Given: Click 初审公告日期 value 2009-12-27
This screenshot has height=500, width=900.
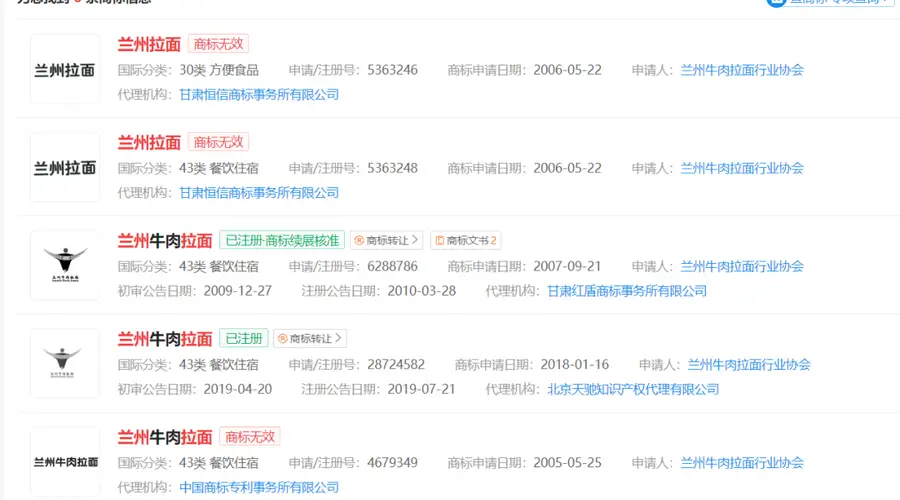Looking at the screenshot, I should 238,291.
